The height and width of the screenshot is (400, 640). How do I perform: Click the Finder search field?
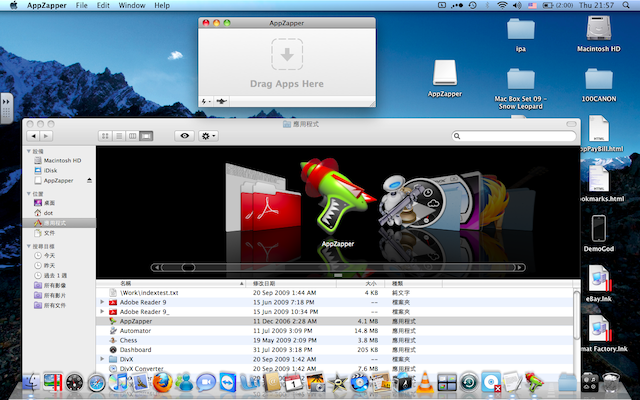click(x=514, y=136)
